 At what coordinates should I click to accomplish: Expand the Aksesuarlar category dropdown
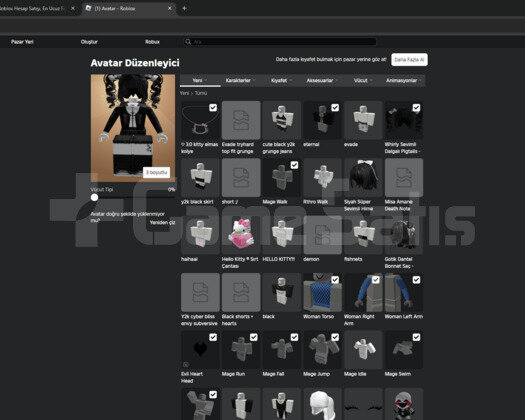(x=322, y=80)
